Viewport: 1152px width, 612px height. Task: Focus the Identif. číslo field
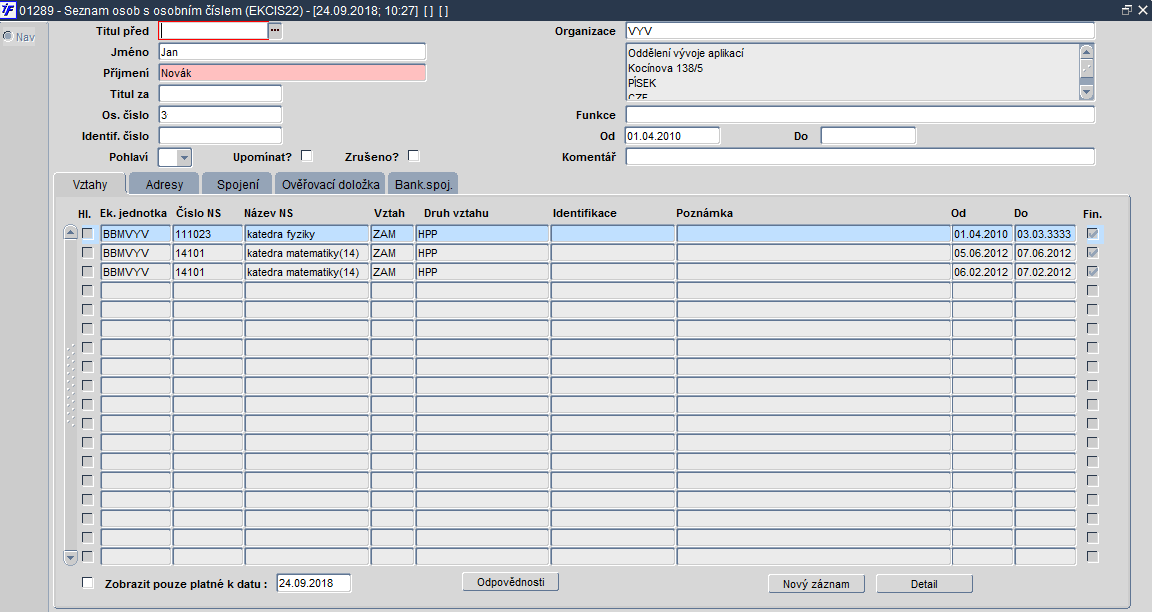tap(220, 136)
